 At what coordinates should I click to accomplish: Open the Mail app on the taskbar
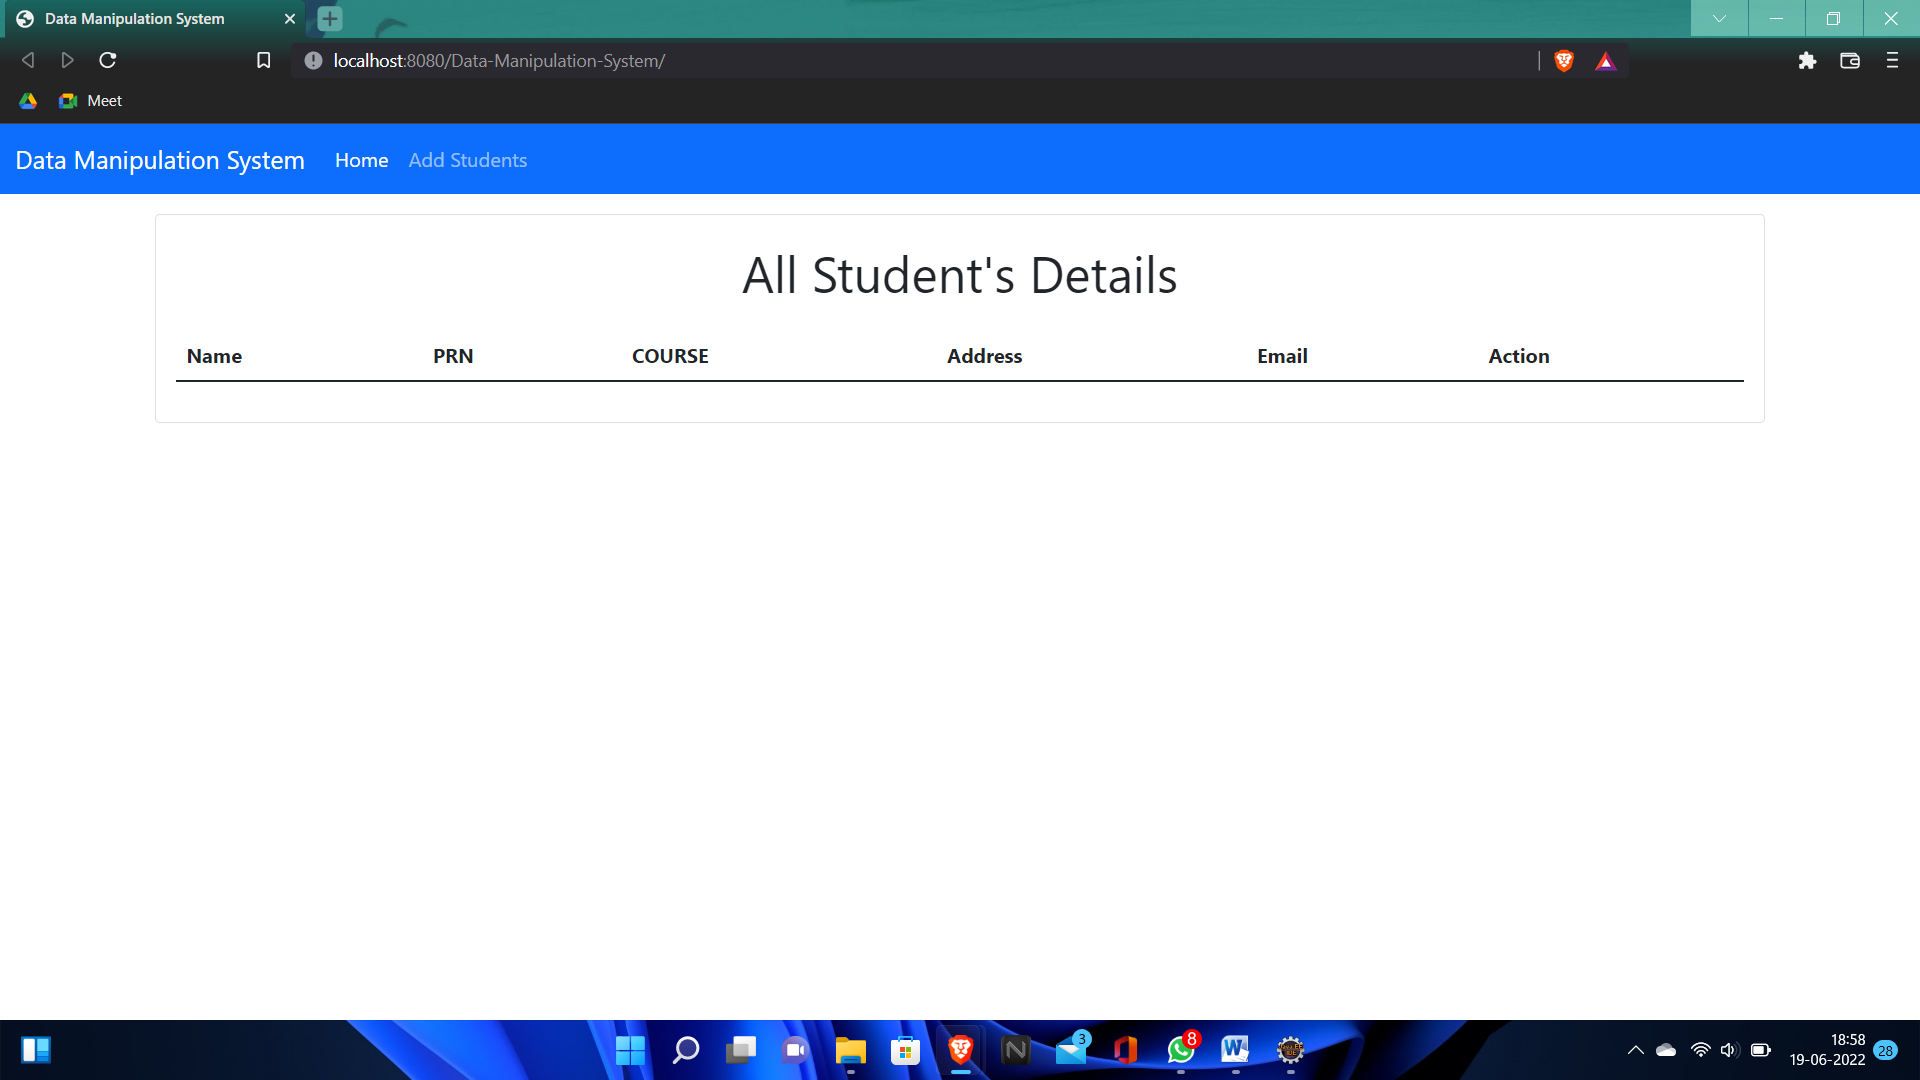[1071, 1050]
